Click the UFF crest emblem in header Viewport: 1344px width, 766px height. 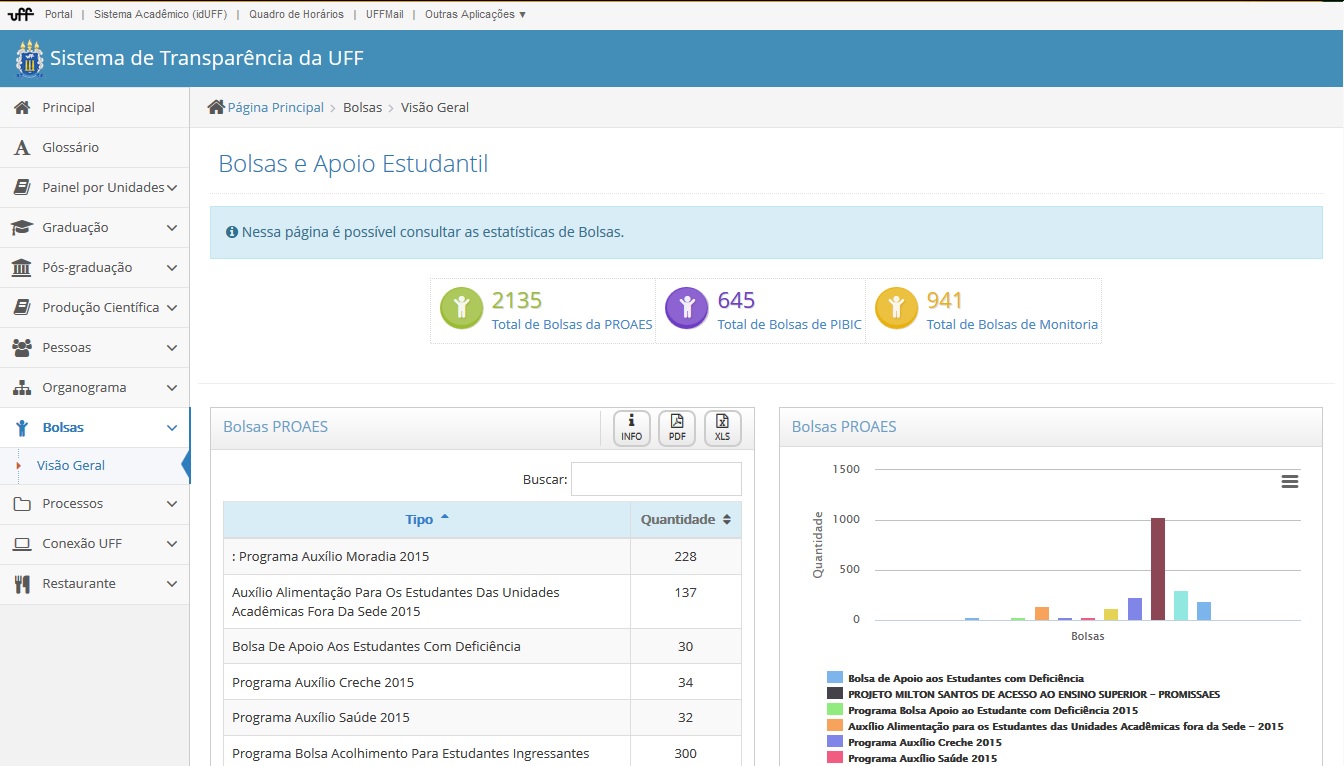30,59
